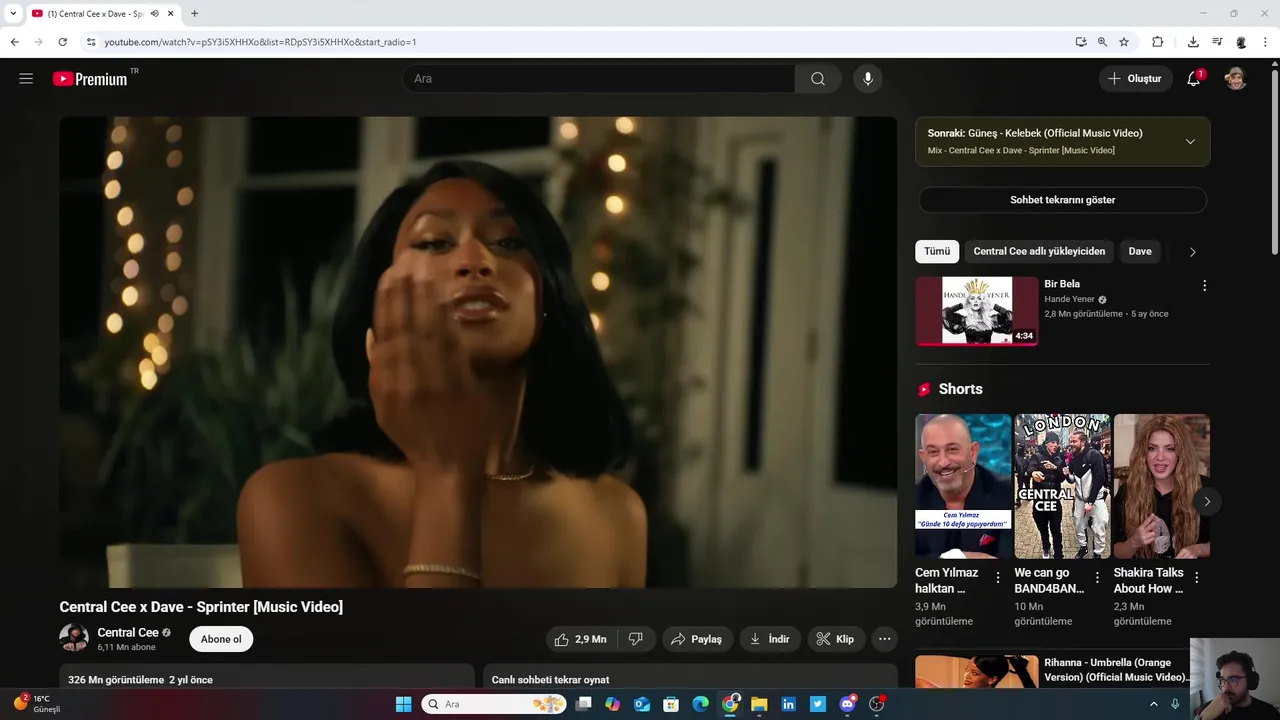Select the Tümü filter chip
This screenshot has width=1280, height=720.
tap(937, 252)
